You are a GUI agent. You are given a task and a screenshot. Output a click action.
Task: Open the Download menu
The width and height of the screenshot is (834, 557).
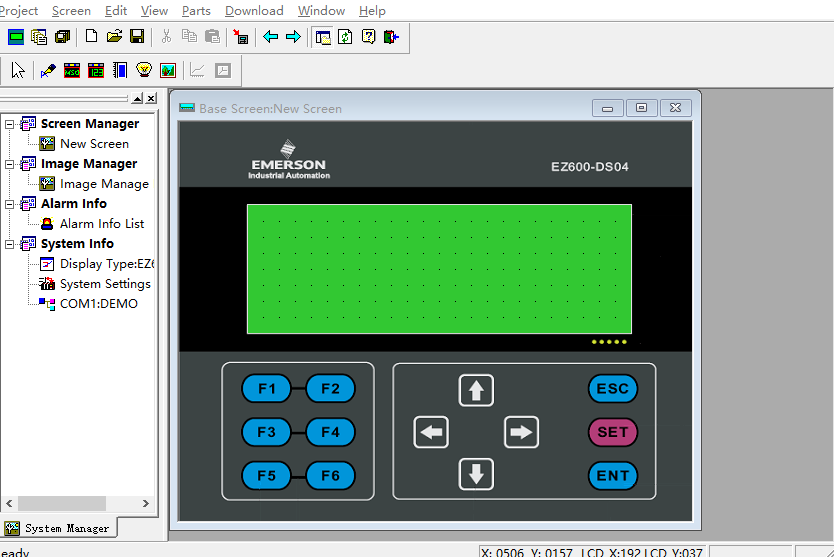[254, 11]
